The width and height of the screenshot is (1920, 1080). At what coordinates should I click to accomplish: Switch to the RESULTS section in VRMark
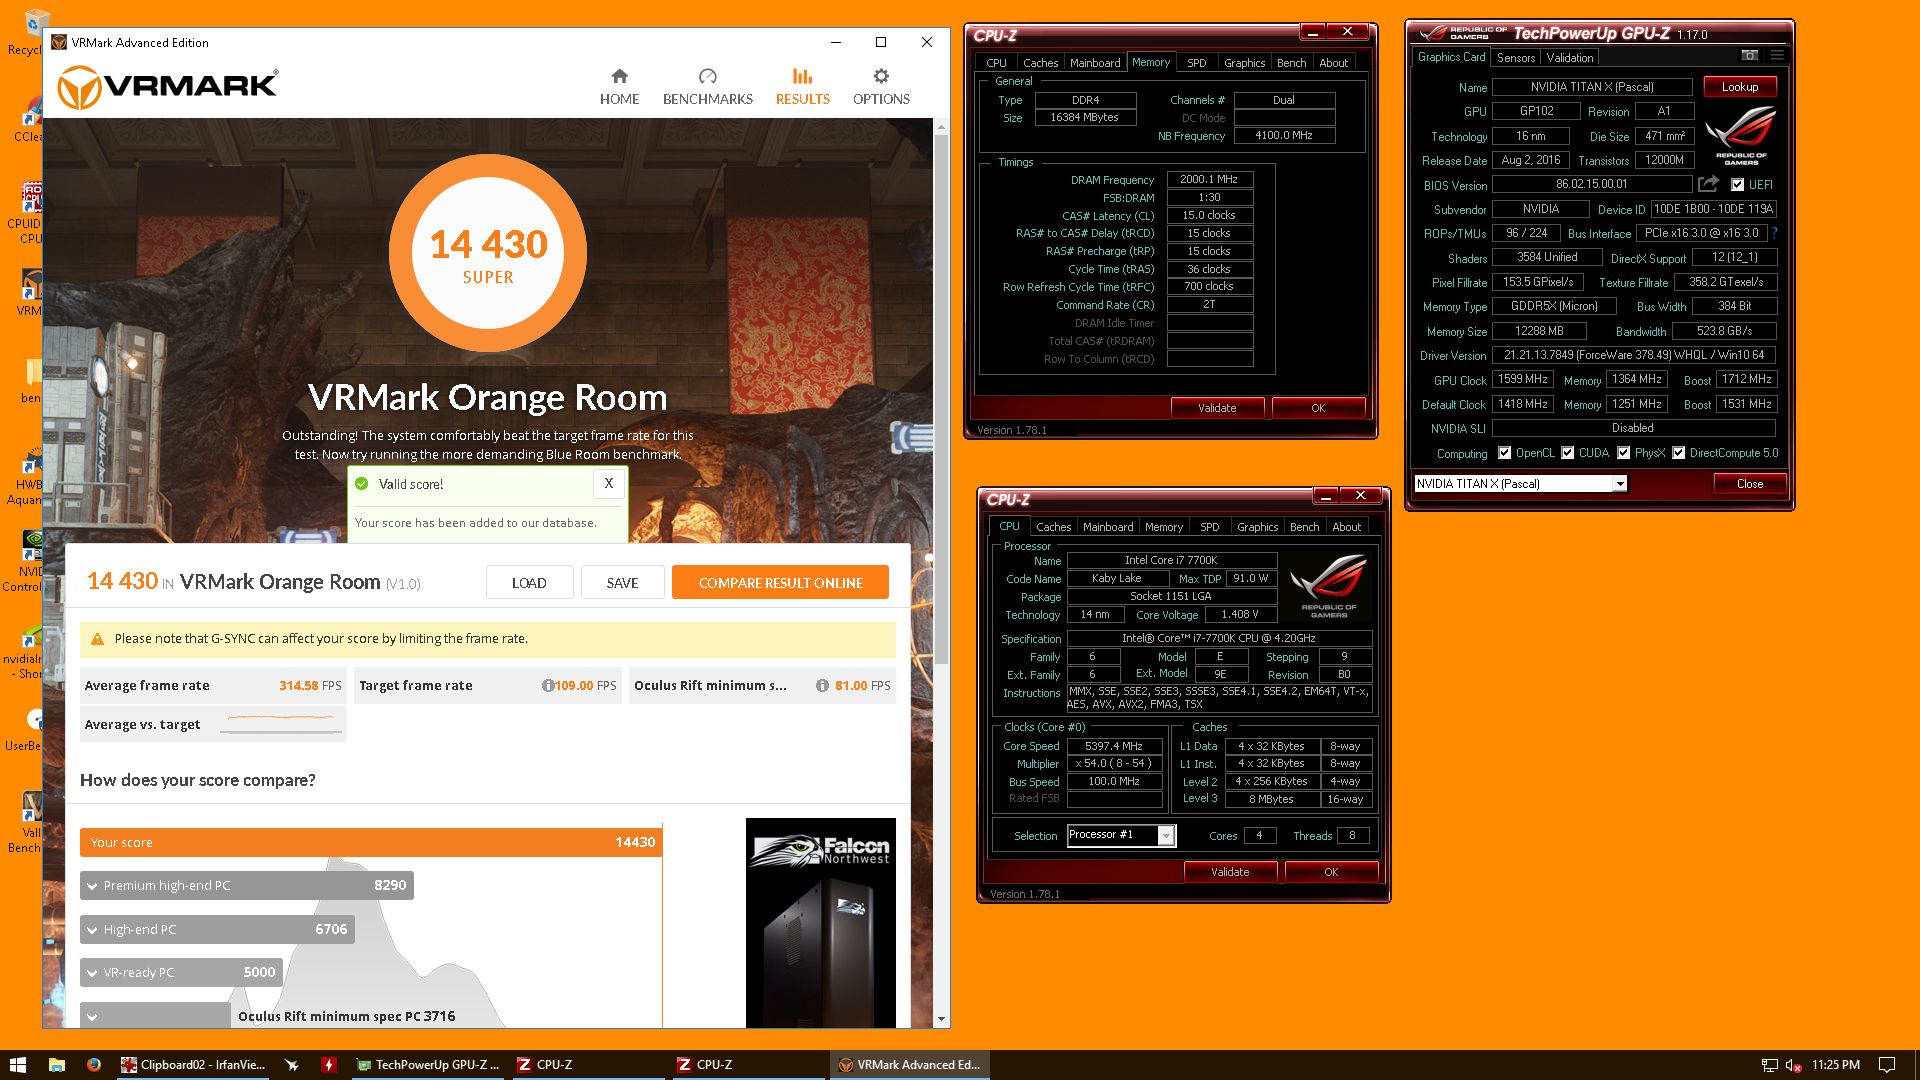tap(802, 86)
